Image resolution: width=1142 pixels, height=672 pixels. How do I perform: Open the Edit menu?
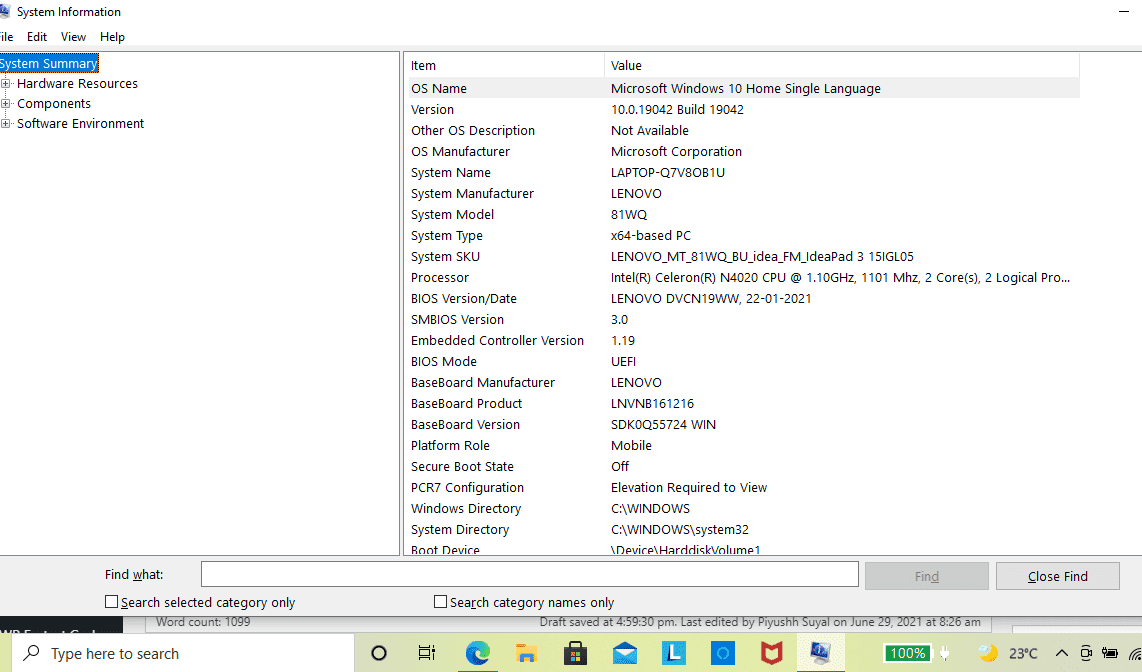[x=36, y=36]
